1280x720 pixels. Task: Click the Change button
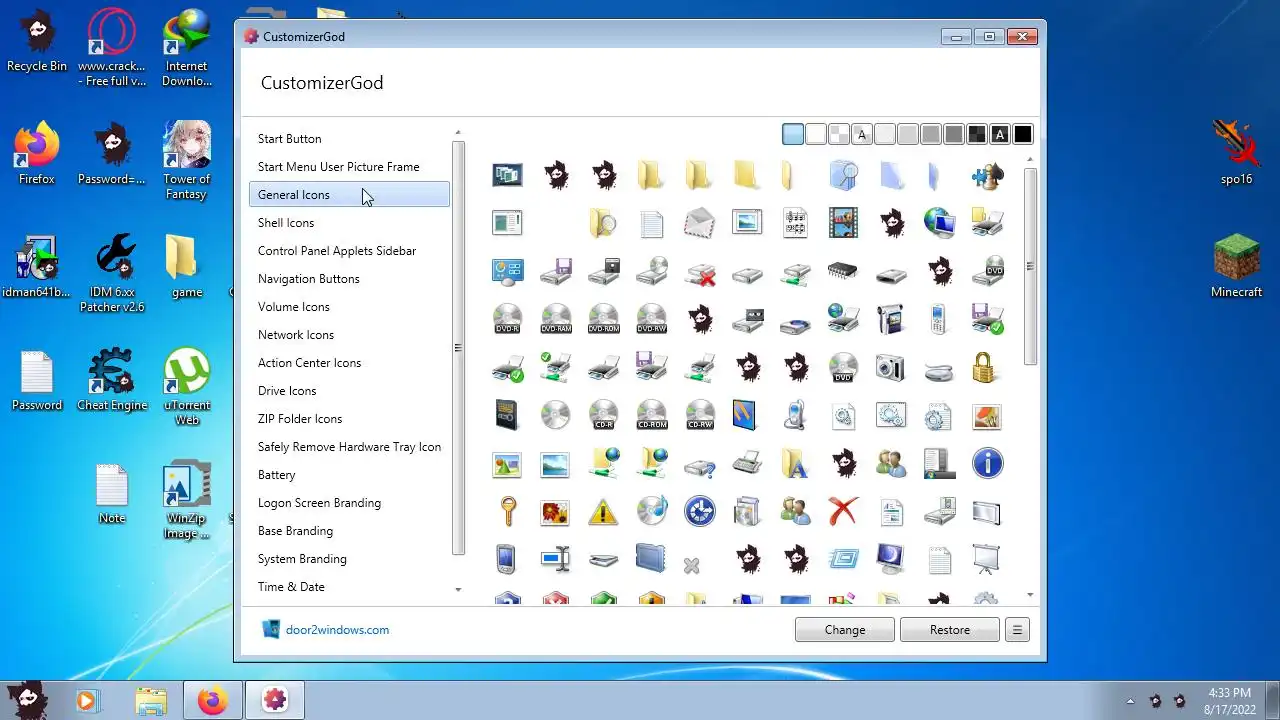click(x=845, y=630)
